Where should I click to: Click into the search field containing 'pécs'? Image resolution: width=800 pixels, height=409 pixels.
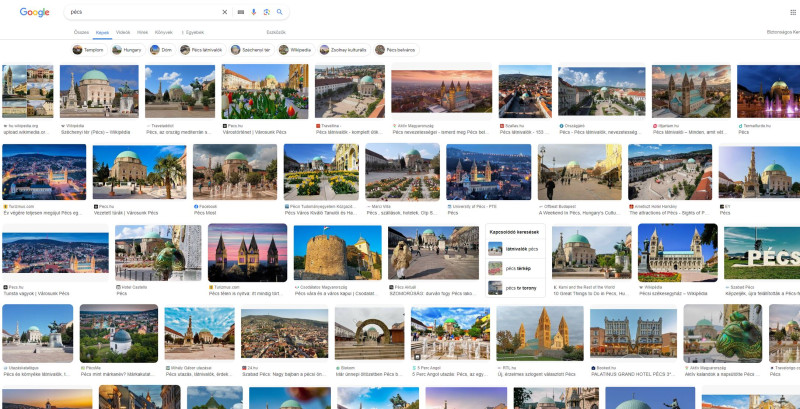tap(143, 12)
